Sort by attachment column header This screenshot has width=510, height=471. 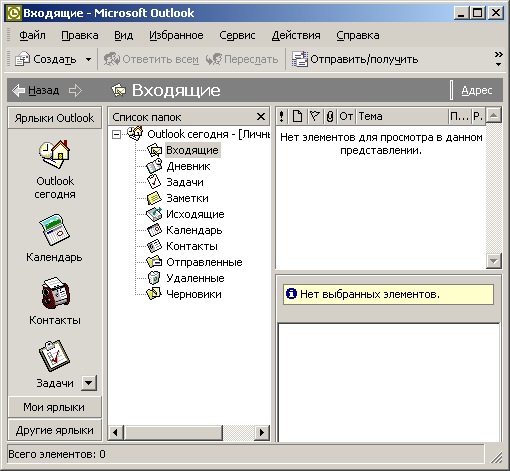point(330,116)
